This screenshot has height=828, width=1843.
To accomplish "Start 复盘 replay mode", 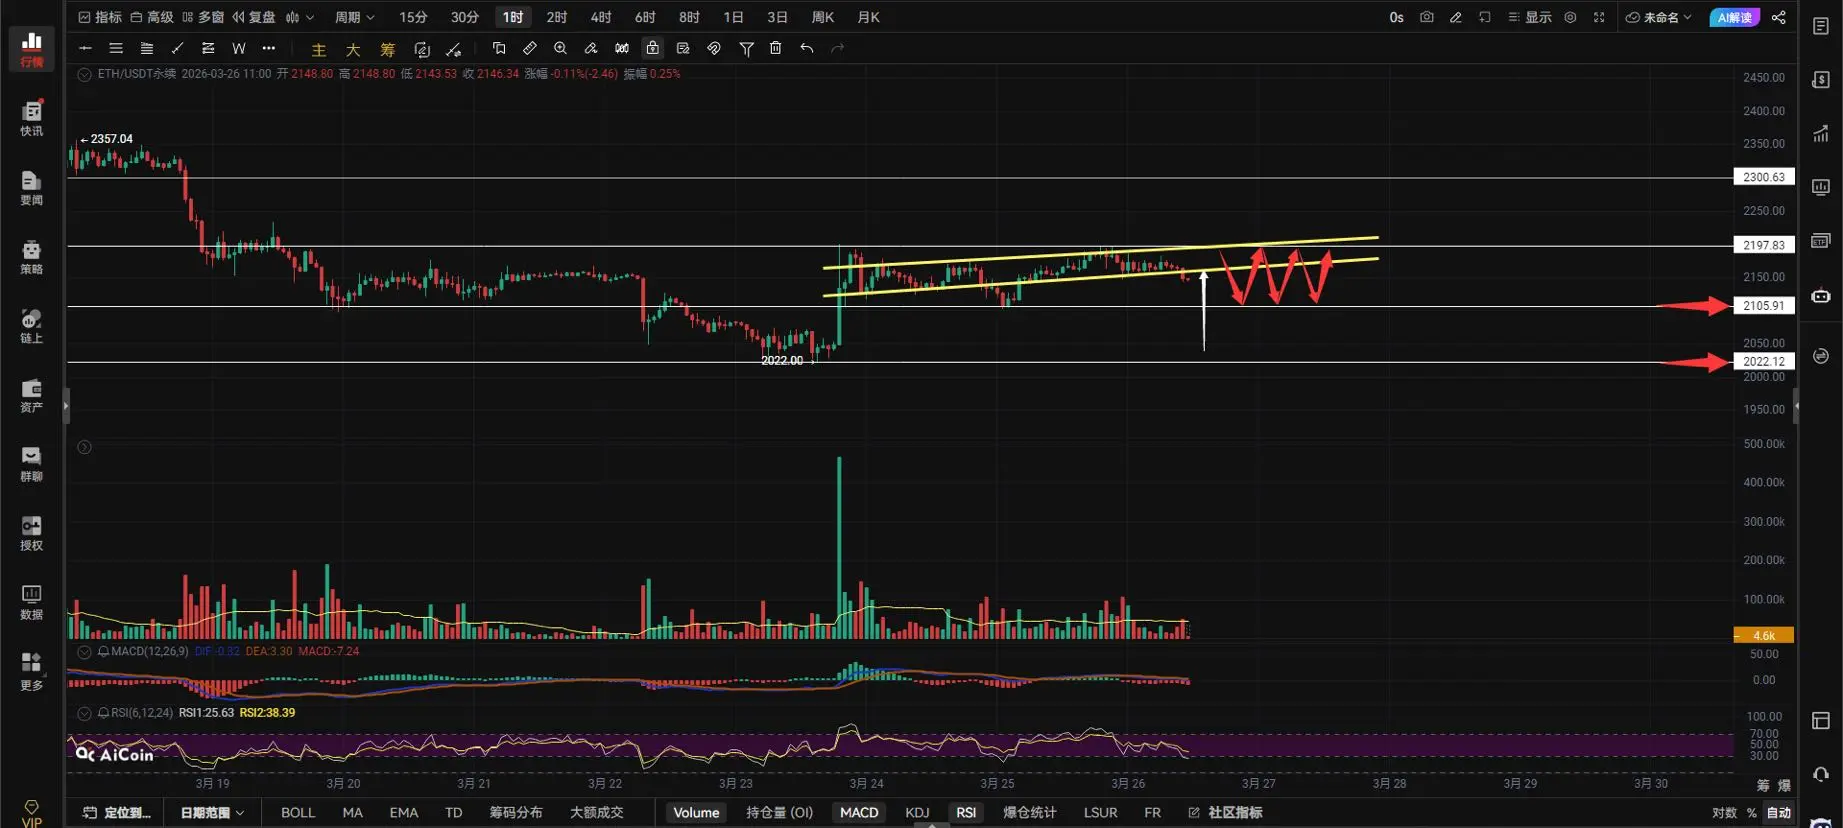I will (254, 17).
